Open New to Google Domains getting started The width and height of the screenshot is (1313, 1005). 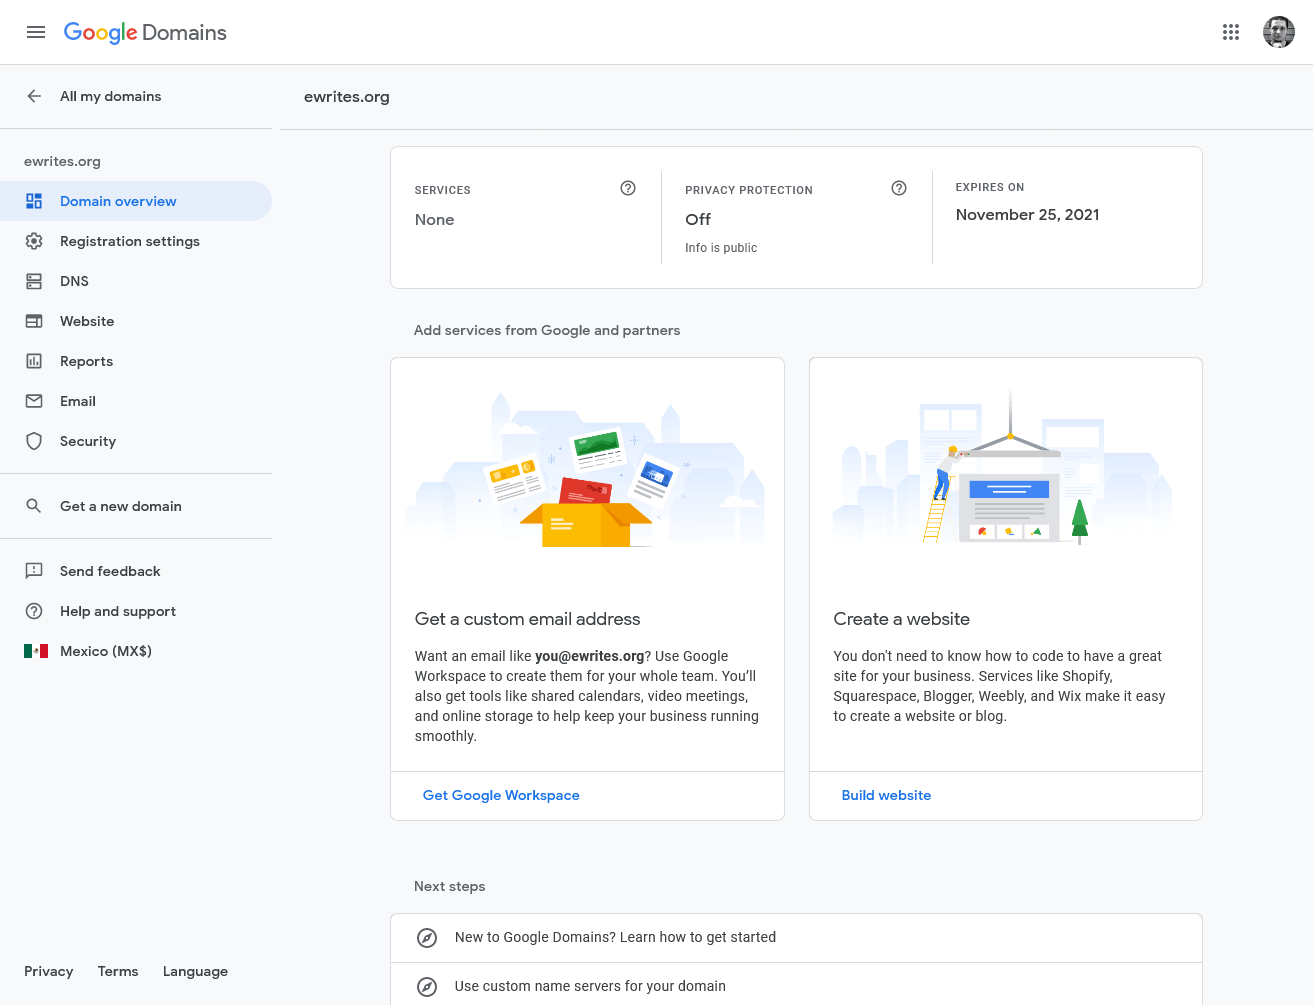pos(796,938)
